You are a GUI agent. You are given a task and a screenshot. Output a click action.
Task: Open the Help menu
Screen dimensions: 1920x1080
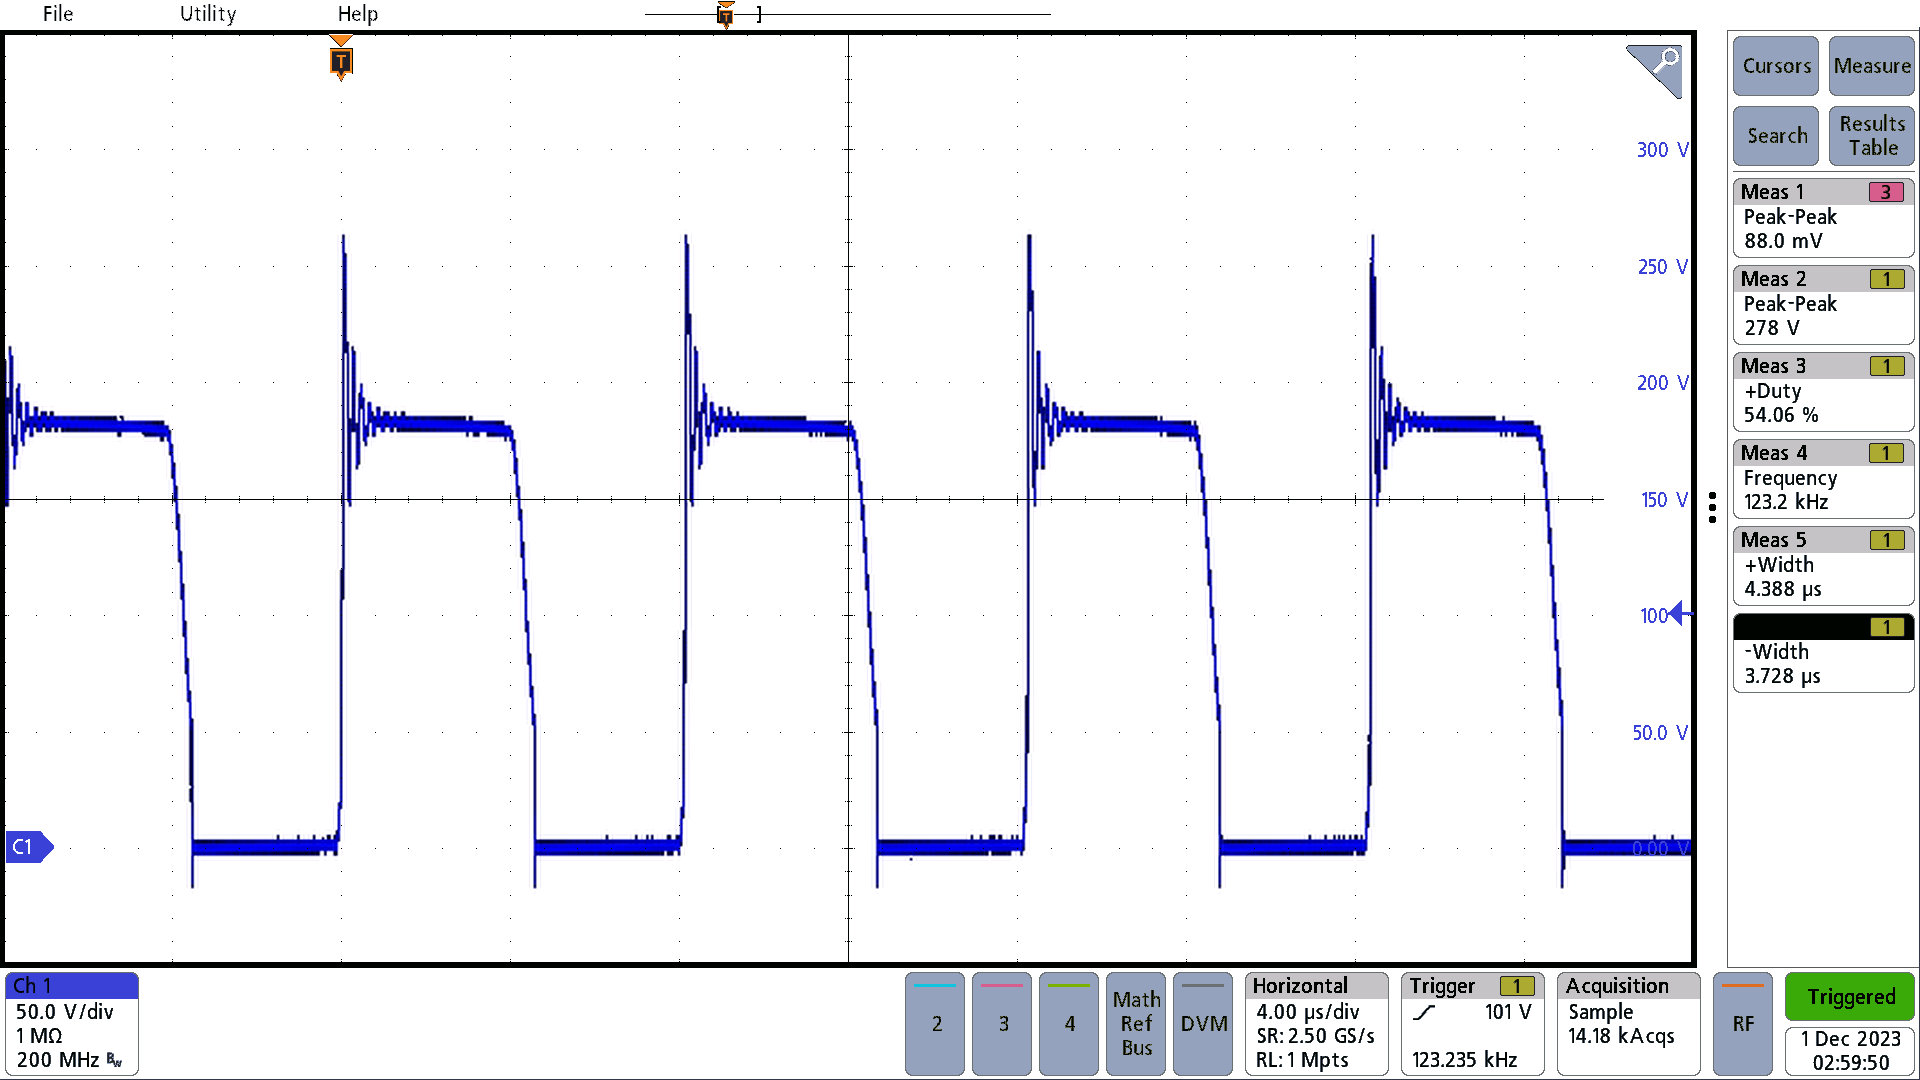tap(357, 14)
